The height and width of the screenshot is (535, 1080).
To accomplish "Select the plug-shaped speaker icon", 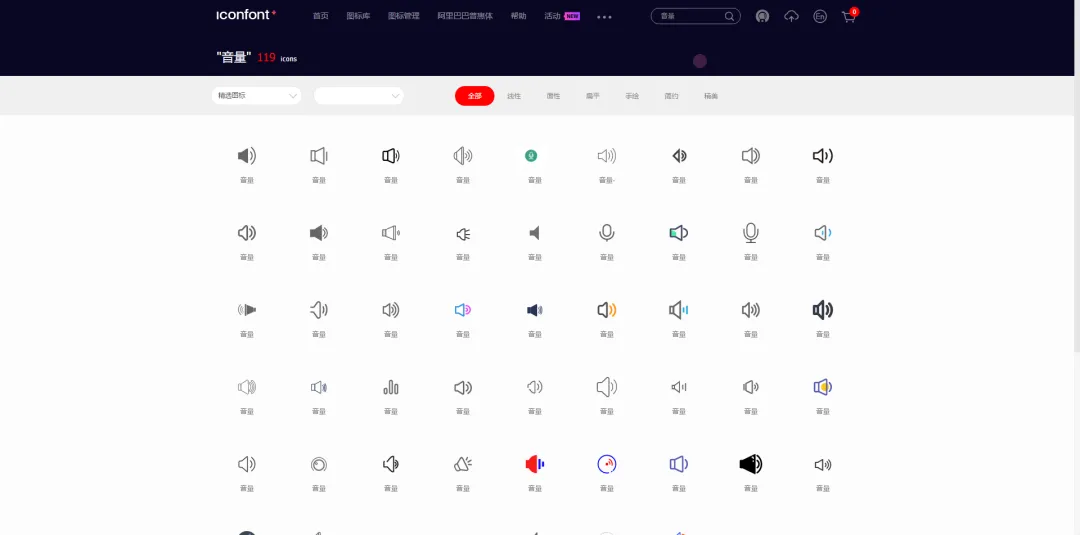I will point(463,234).
